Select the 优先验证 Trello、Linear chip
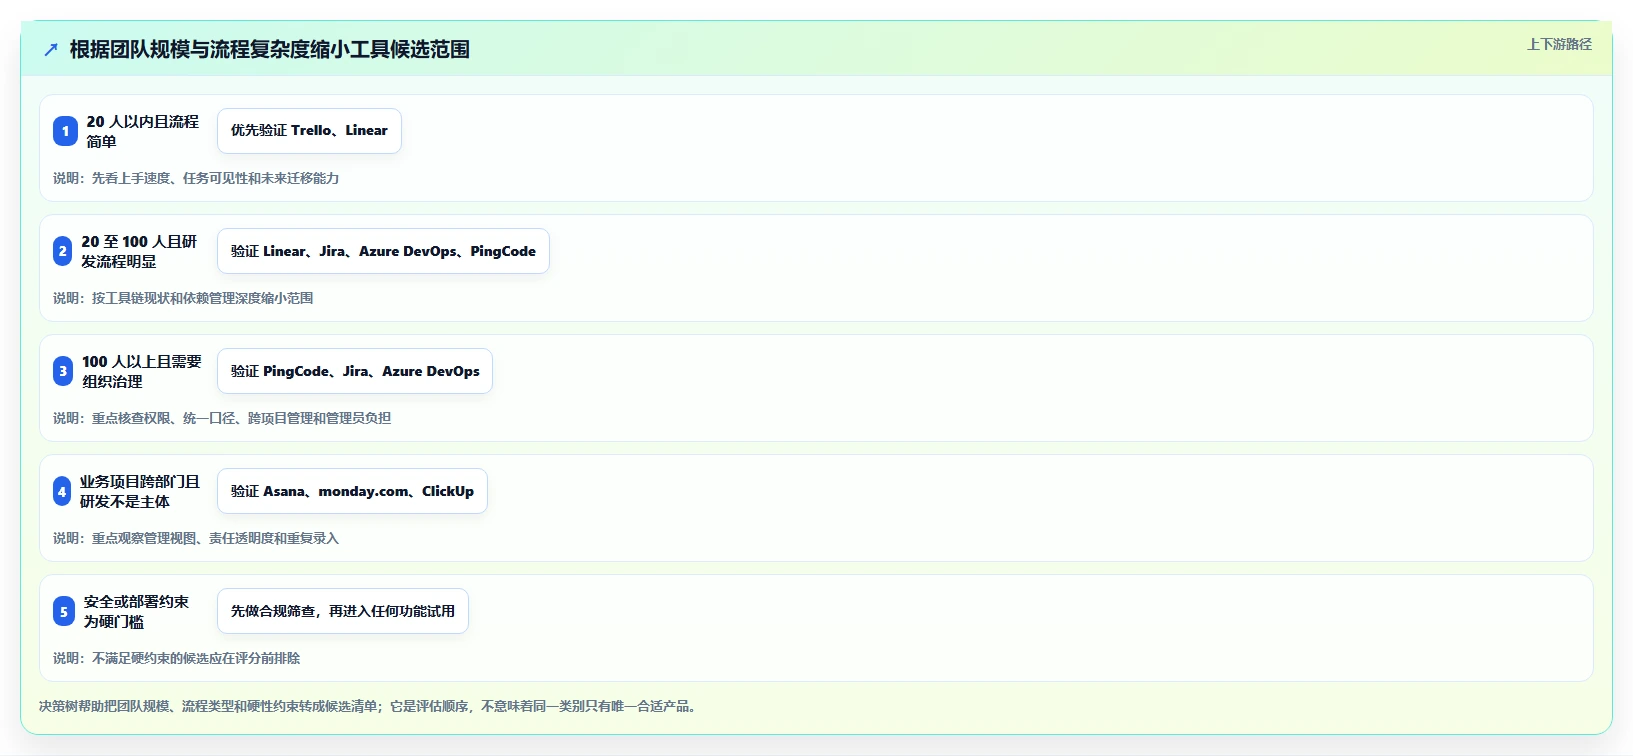This screenshot has width=1633, height=756. coord(309,131)
